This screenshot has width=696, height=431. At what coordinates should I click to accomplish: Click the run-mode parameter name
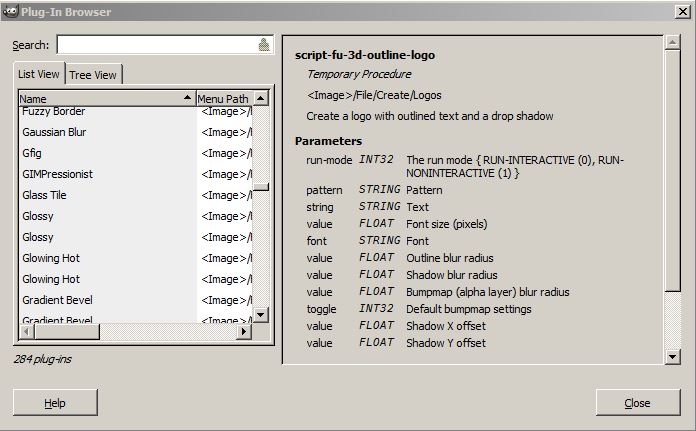(329, 160)
